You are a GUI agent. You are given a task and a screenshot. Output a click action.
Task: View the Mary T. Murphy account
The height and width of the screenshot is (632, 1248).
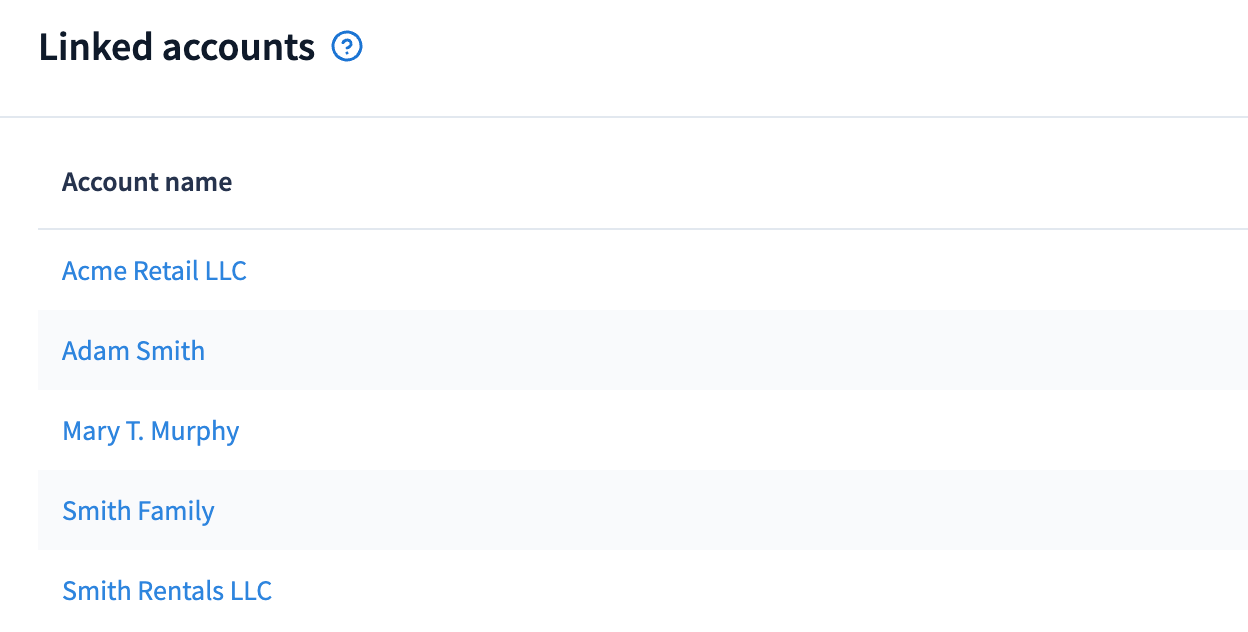coord(150,431)
